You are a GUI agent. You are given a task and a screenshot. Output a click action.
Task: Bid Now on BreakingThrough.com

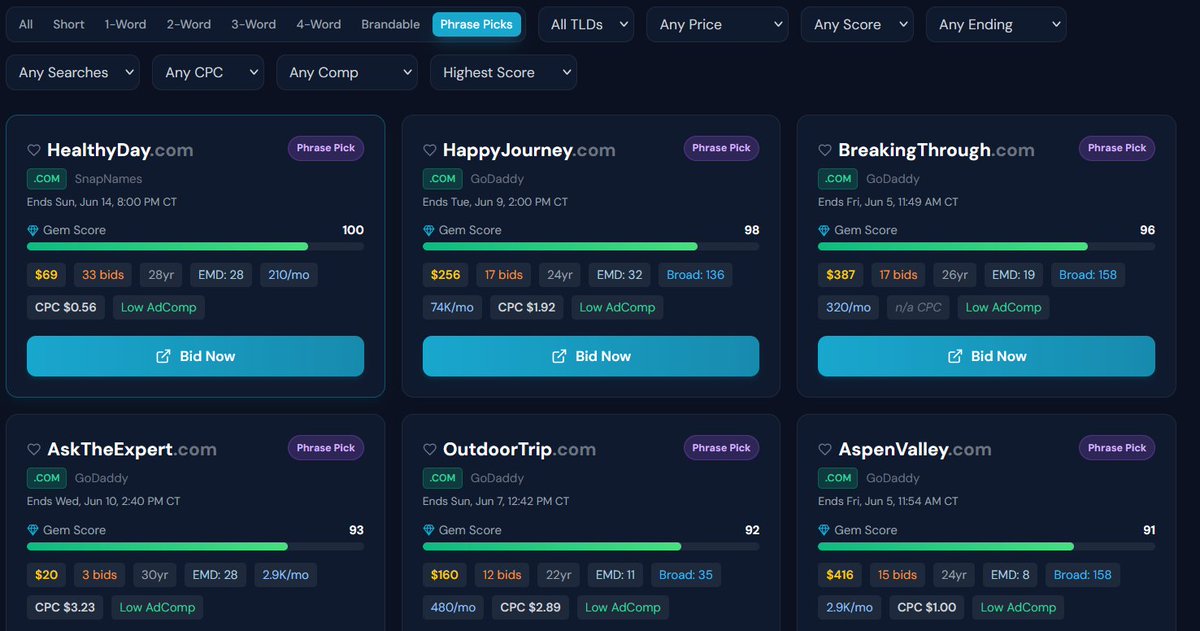click(x=986, y=356)
